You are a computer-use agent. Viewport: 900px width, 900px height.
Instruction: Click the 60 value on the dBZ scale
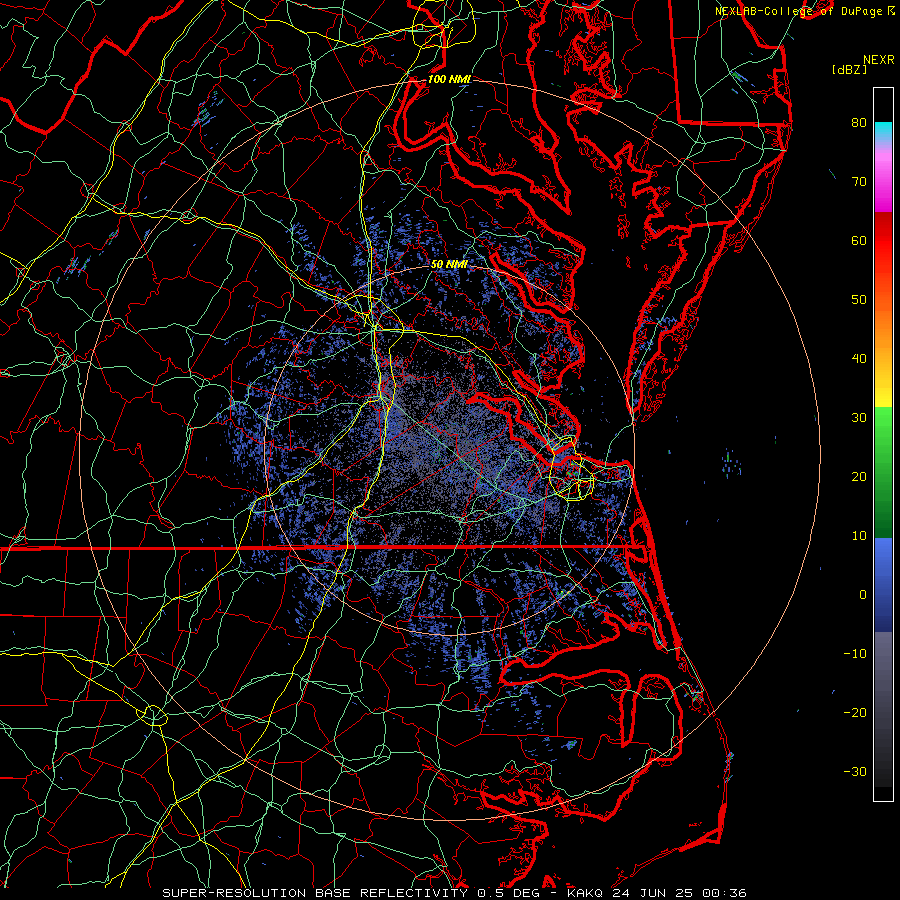(859, 240)
